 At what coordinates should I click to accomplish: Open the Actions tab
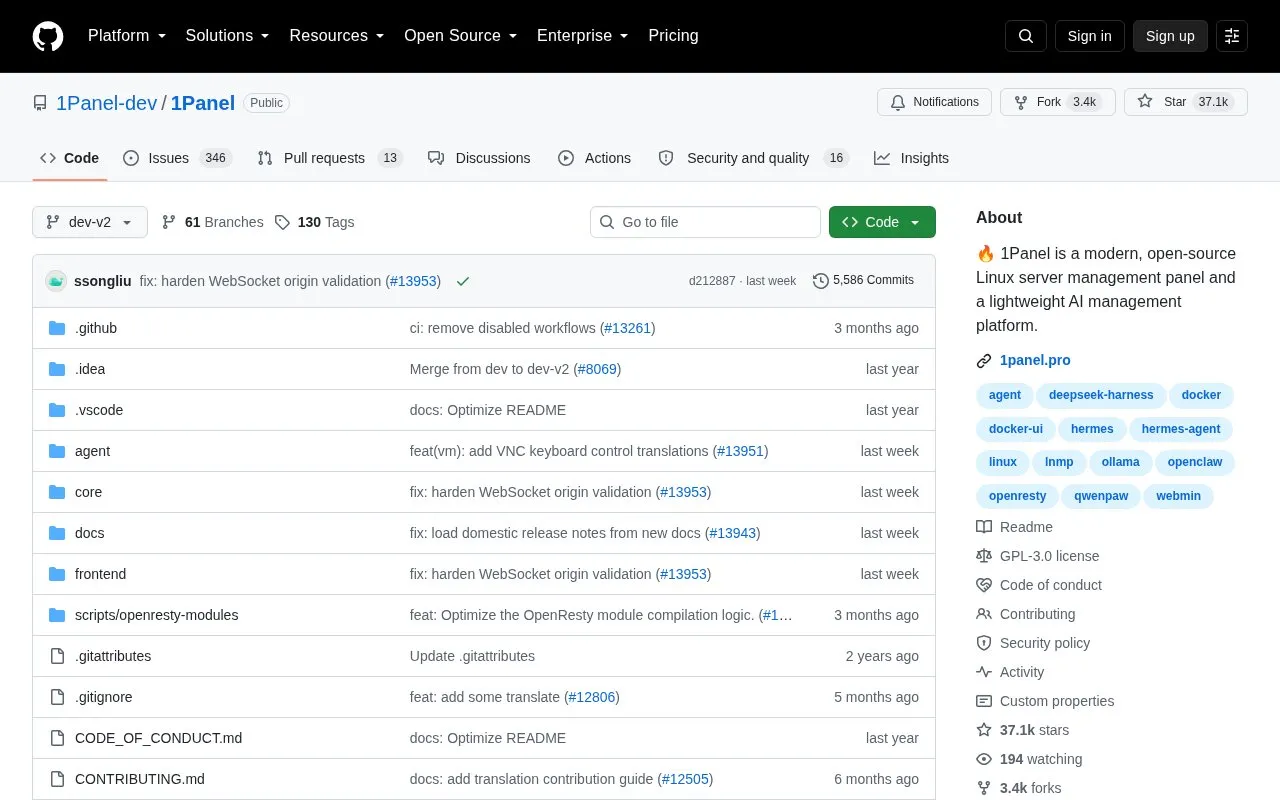(x=594, y=158)
